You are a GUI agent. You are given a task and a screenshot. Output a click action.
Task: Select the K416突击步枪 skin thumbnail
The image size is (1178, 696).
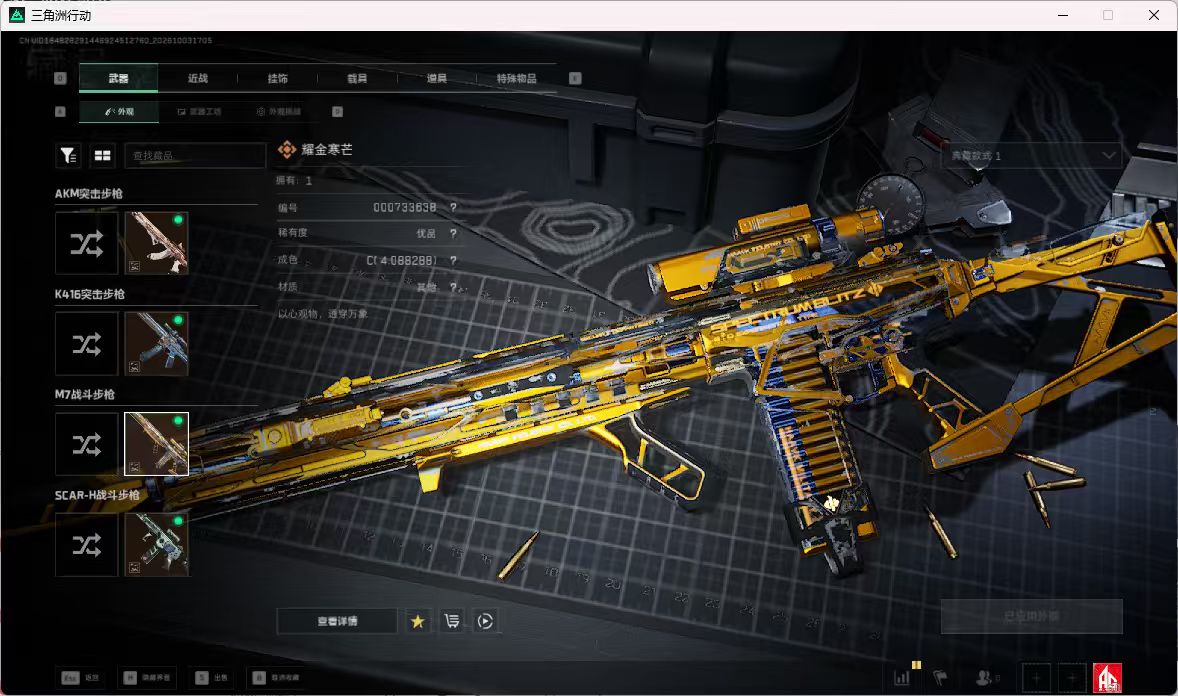(156, 343)
